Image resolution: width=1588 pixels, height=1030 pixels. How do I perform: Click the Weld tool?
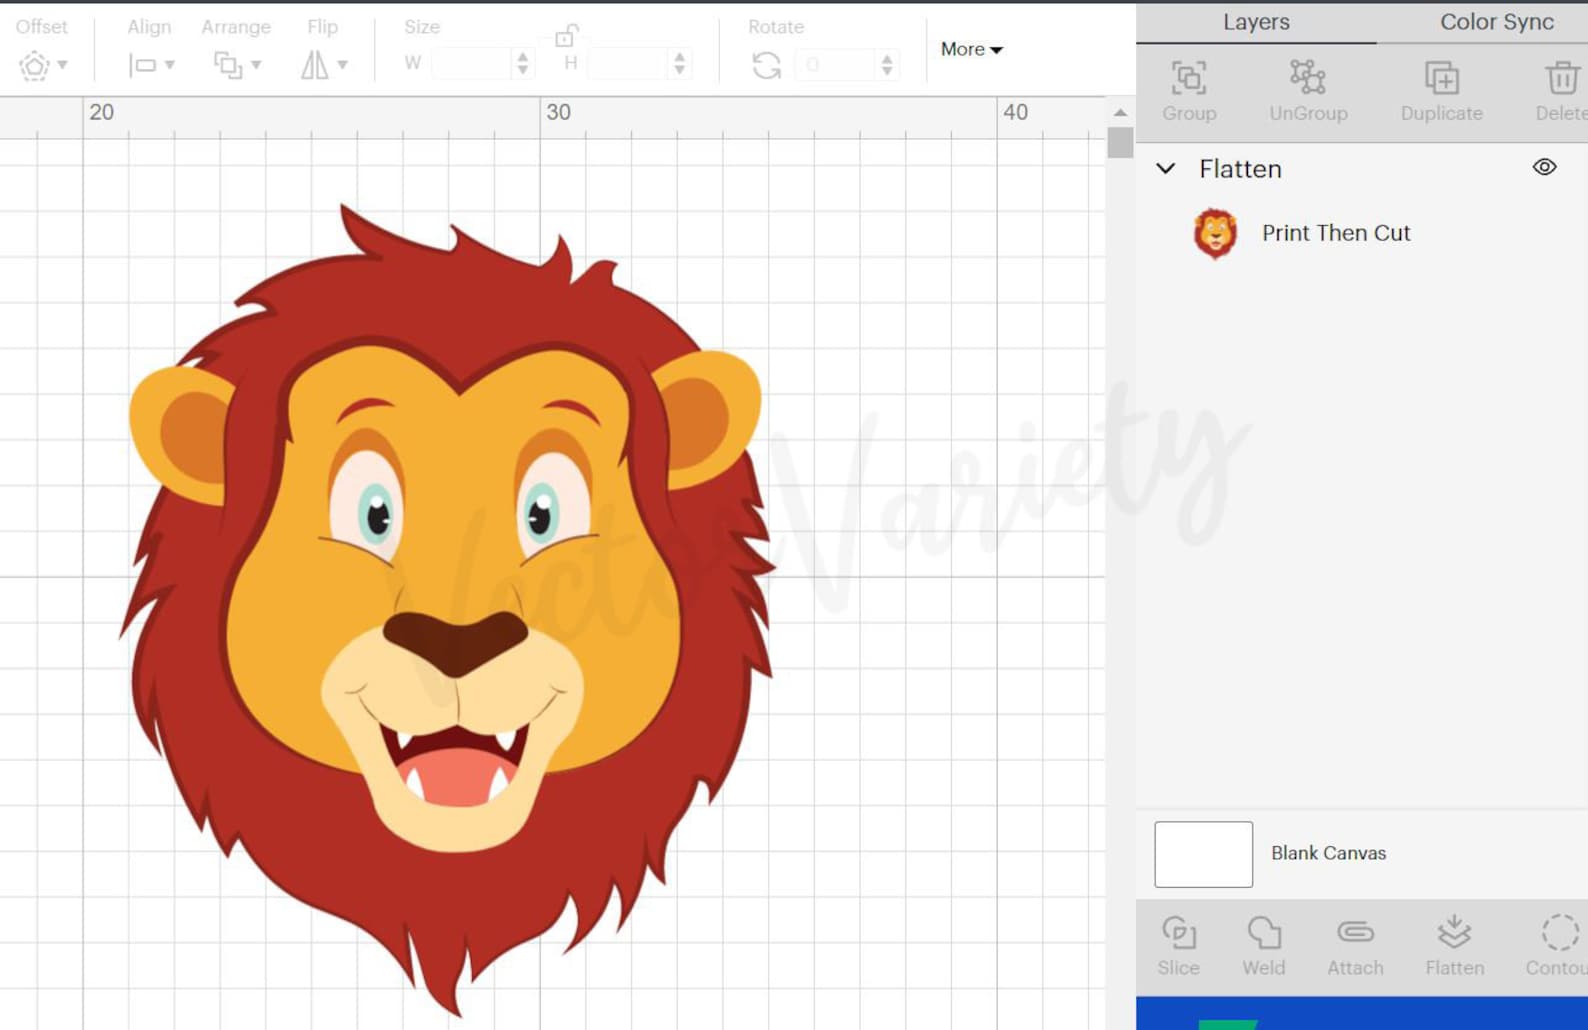(x=1264, y=945)
